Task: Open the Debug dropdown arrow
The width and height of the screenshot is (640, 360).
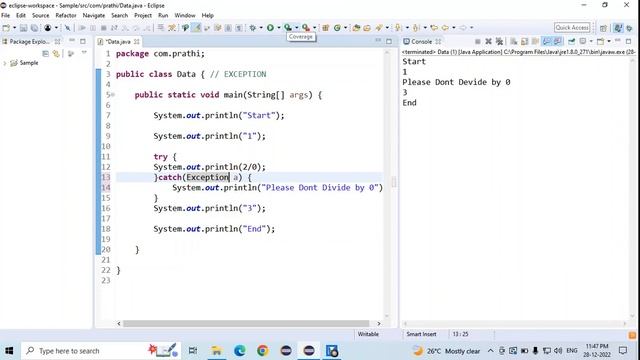Action: coord(261,28)
